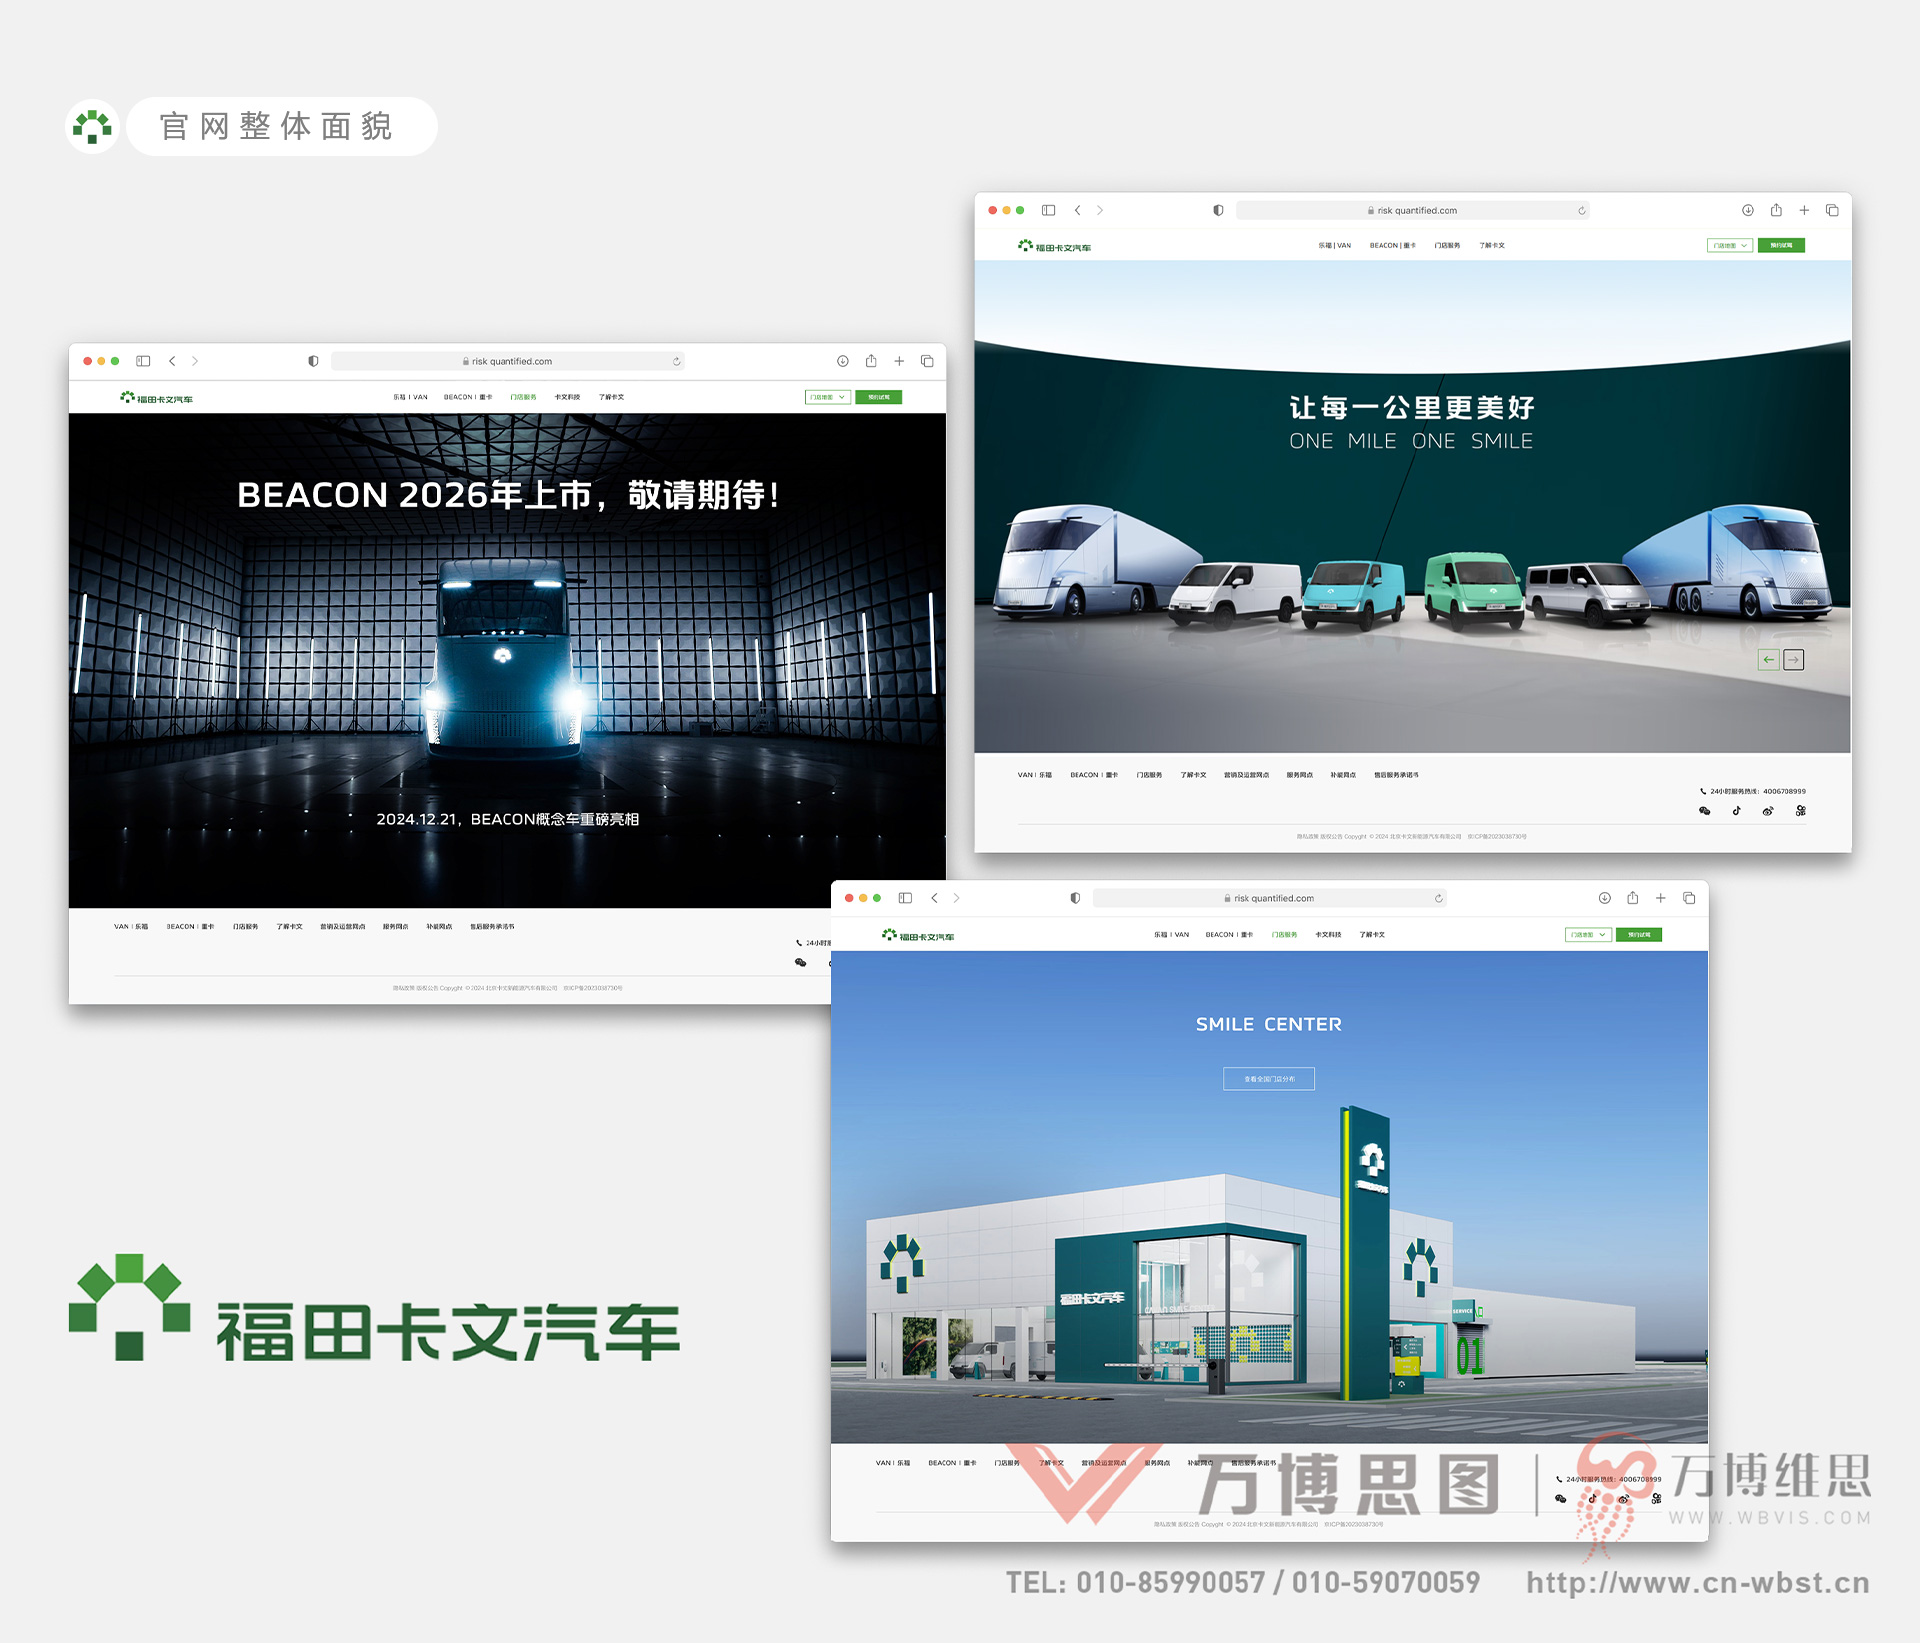
Task: Click 福田卡文汽车 logo in left BEACON window header
Action: pos(156,398)
